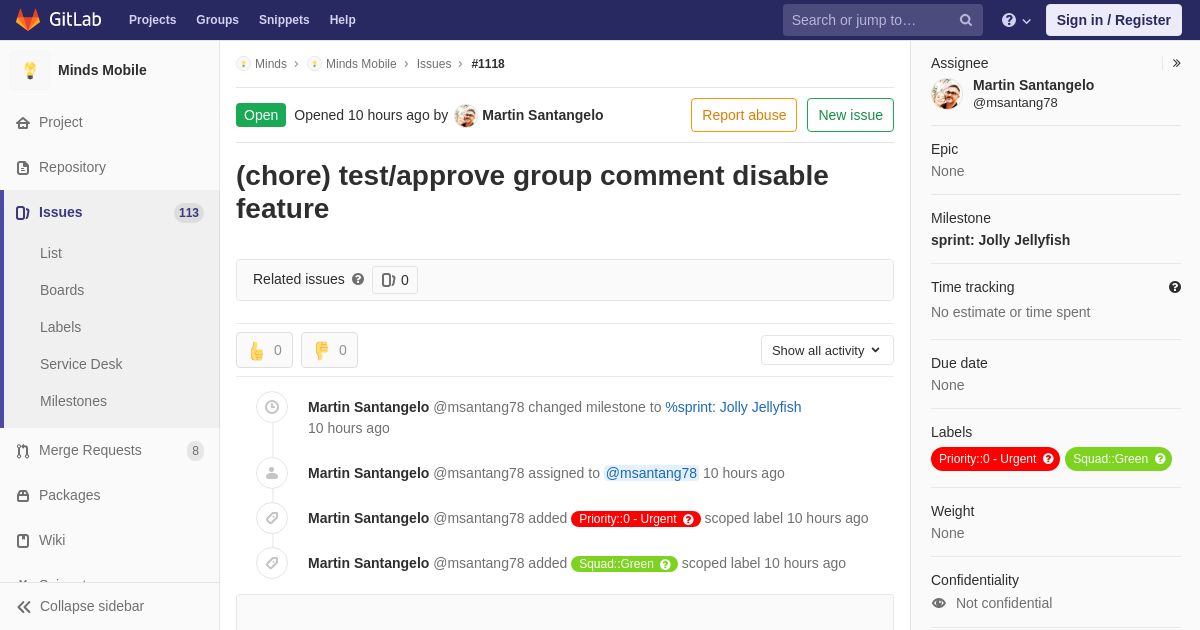Screen dimensions: 1200x630
Task: Collapse the right sidebar with double chevron
Action: [x=1176, y=63]
